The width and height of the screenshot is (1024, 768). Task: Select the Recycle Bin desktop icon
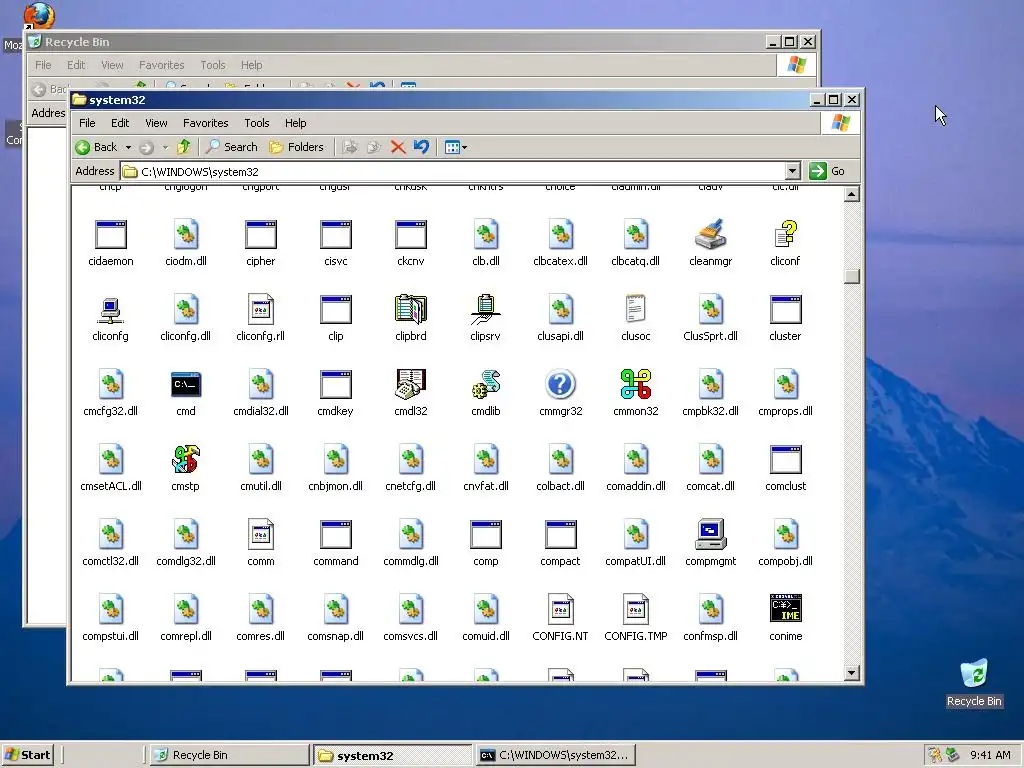pyautogui.click(x=974, y=683)
